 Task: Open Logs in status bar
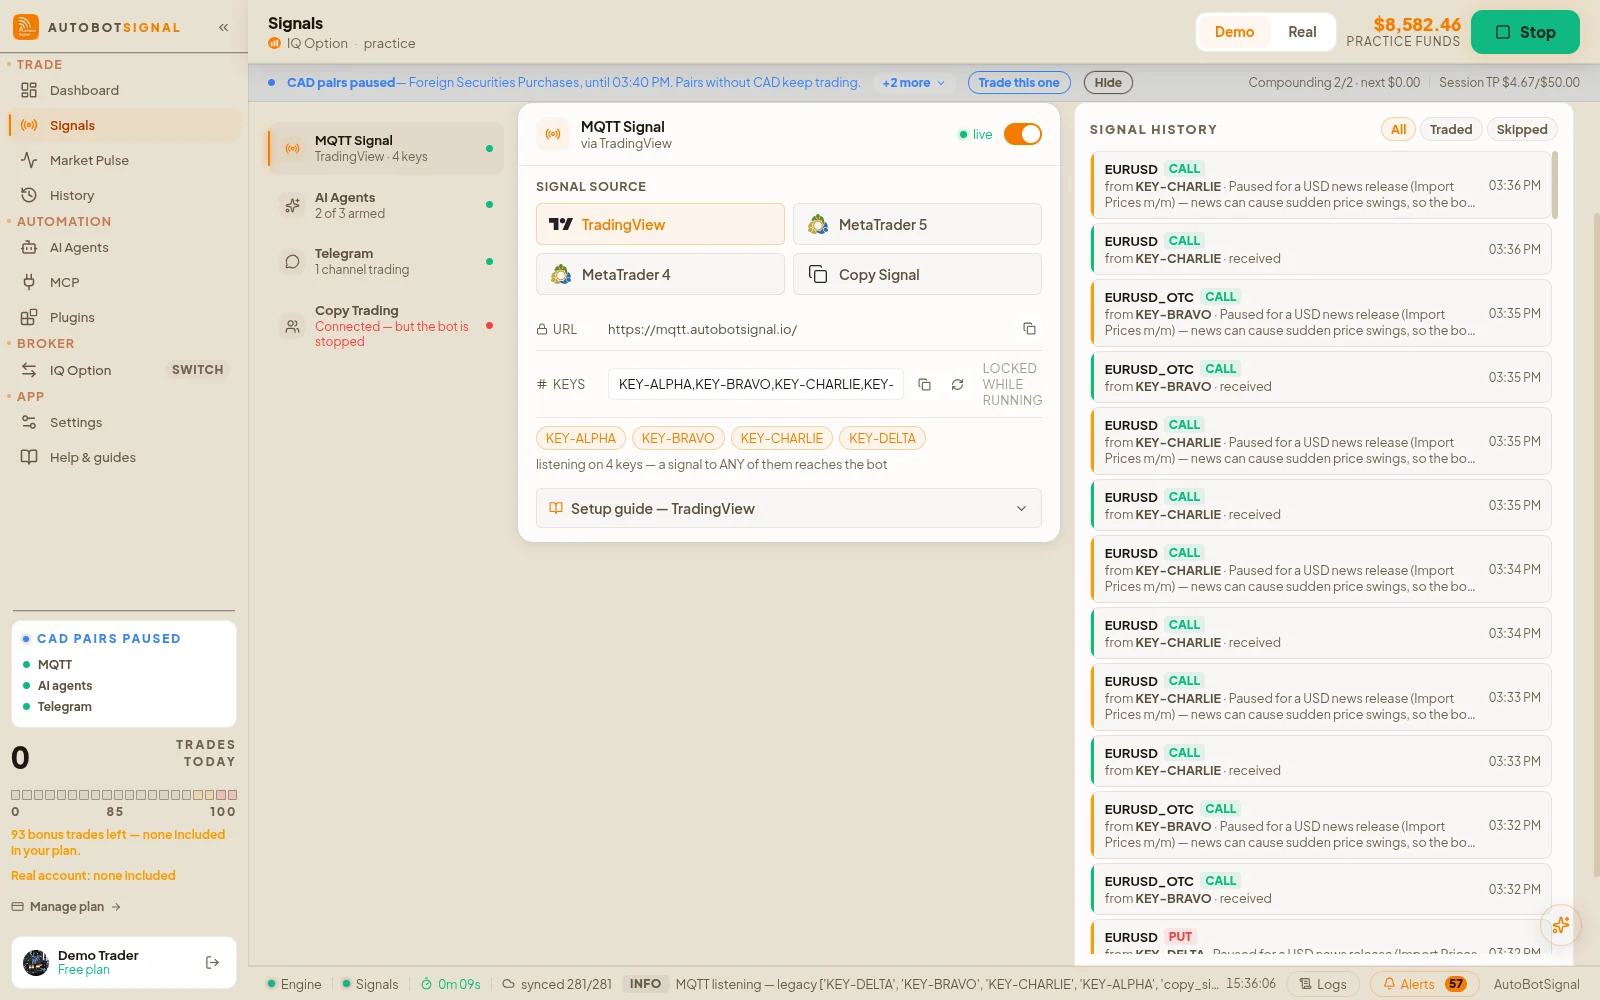[x=1322, y=984]
